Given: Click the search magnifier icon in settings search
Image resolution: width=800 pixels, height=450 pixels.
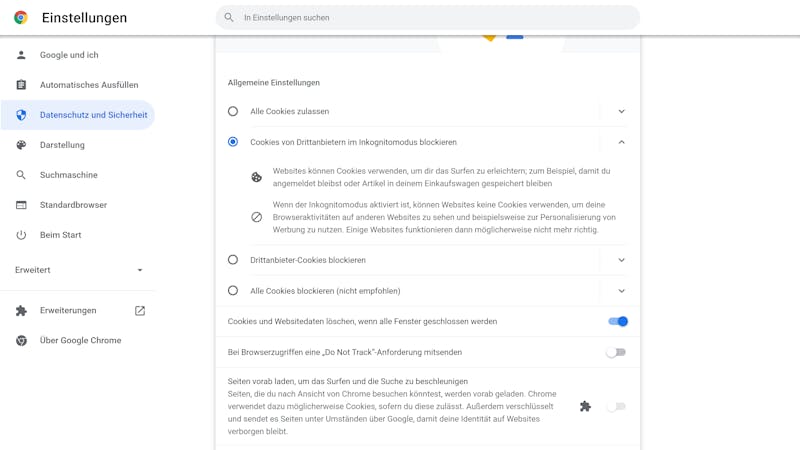Looking at the screenshot, I should (x=229, y=17).
